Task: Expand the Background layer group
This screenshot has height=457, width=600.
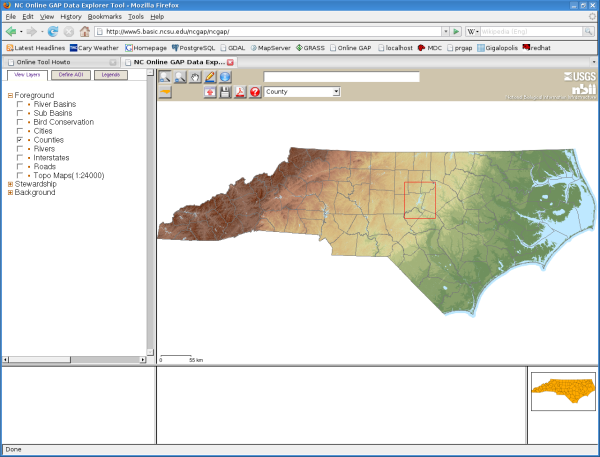Action: (10, 193)
